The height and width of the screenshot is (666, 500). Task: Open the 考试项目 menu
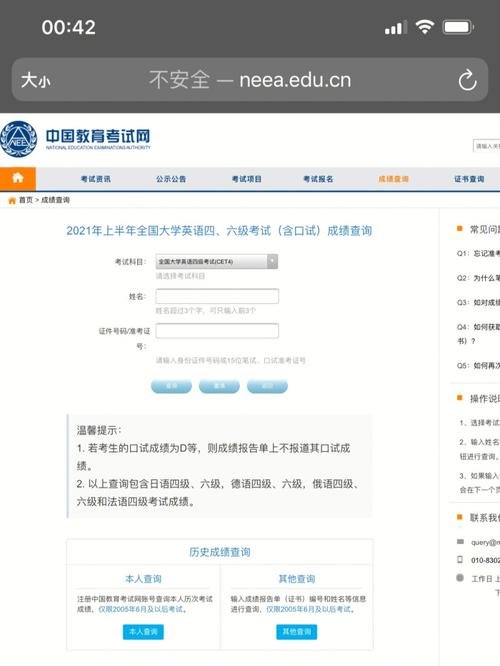coord(246,179)
